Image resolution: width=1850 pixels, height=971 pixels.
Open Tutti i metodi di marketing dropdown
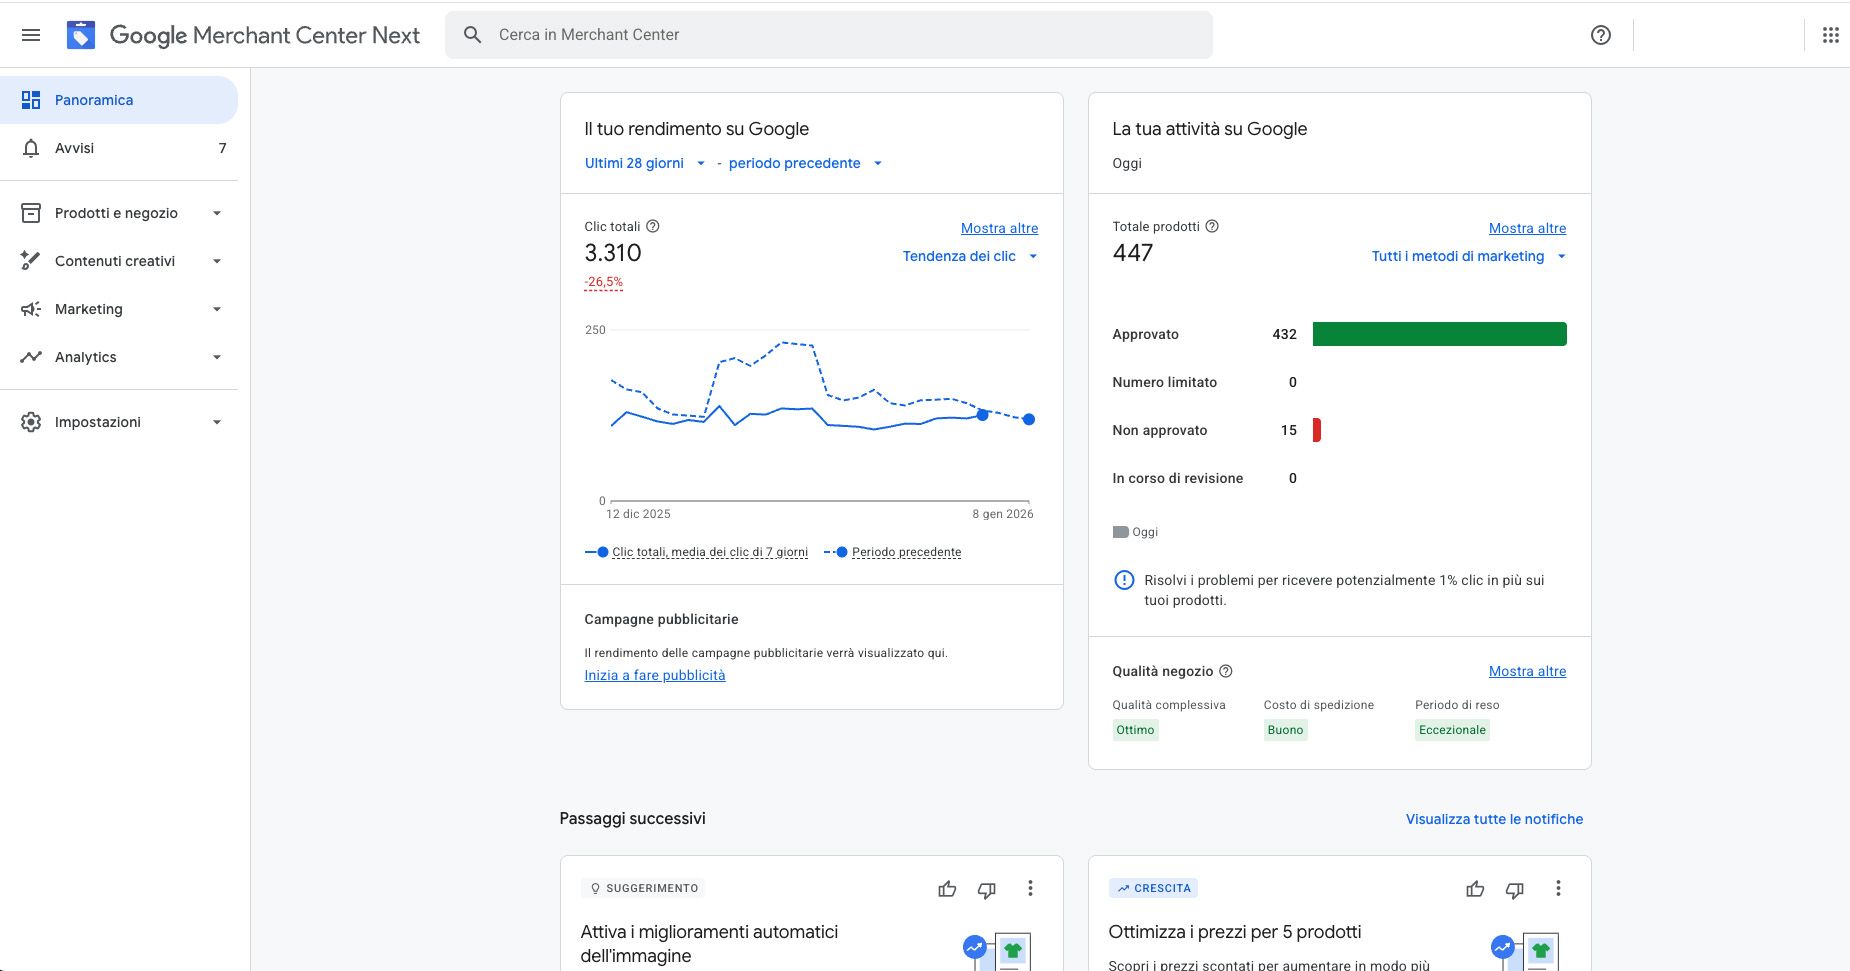1468,256
